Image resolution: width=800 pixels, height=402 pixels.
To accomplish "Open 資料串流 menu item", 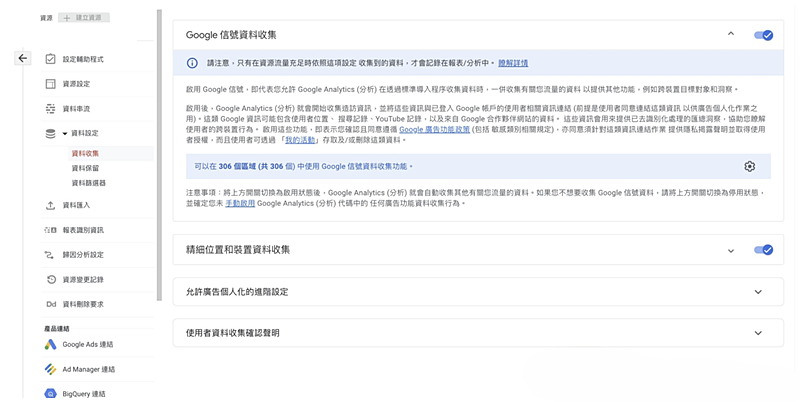I will coord(76,109).
